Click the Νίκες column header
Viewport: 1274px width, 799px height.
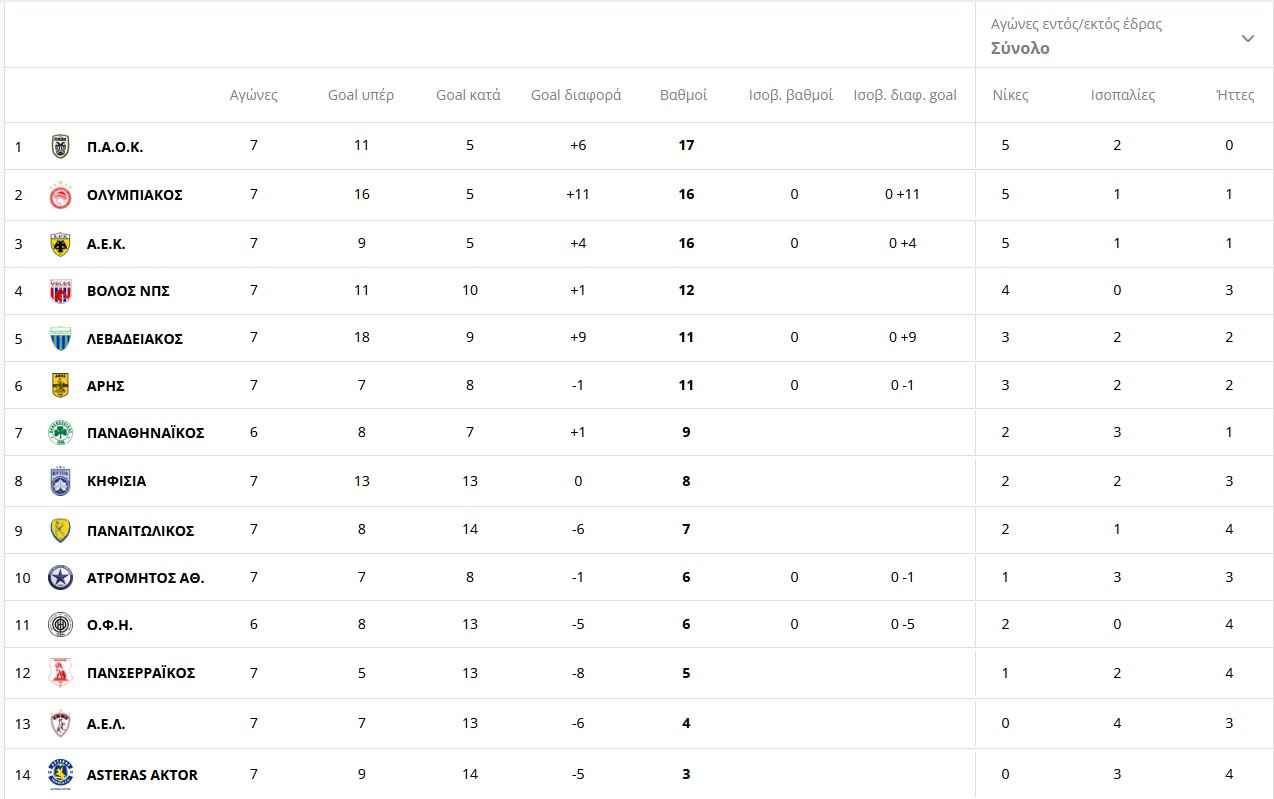coord(1010,95)
